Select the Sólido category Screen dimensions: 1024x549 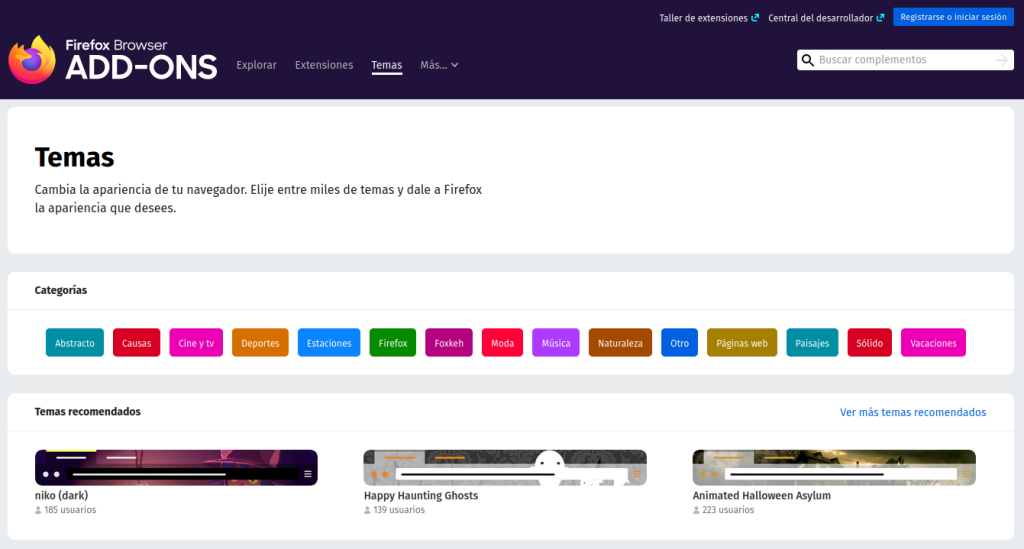(x=869, y=343)
